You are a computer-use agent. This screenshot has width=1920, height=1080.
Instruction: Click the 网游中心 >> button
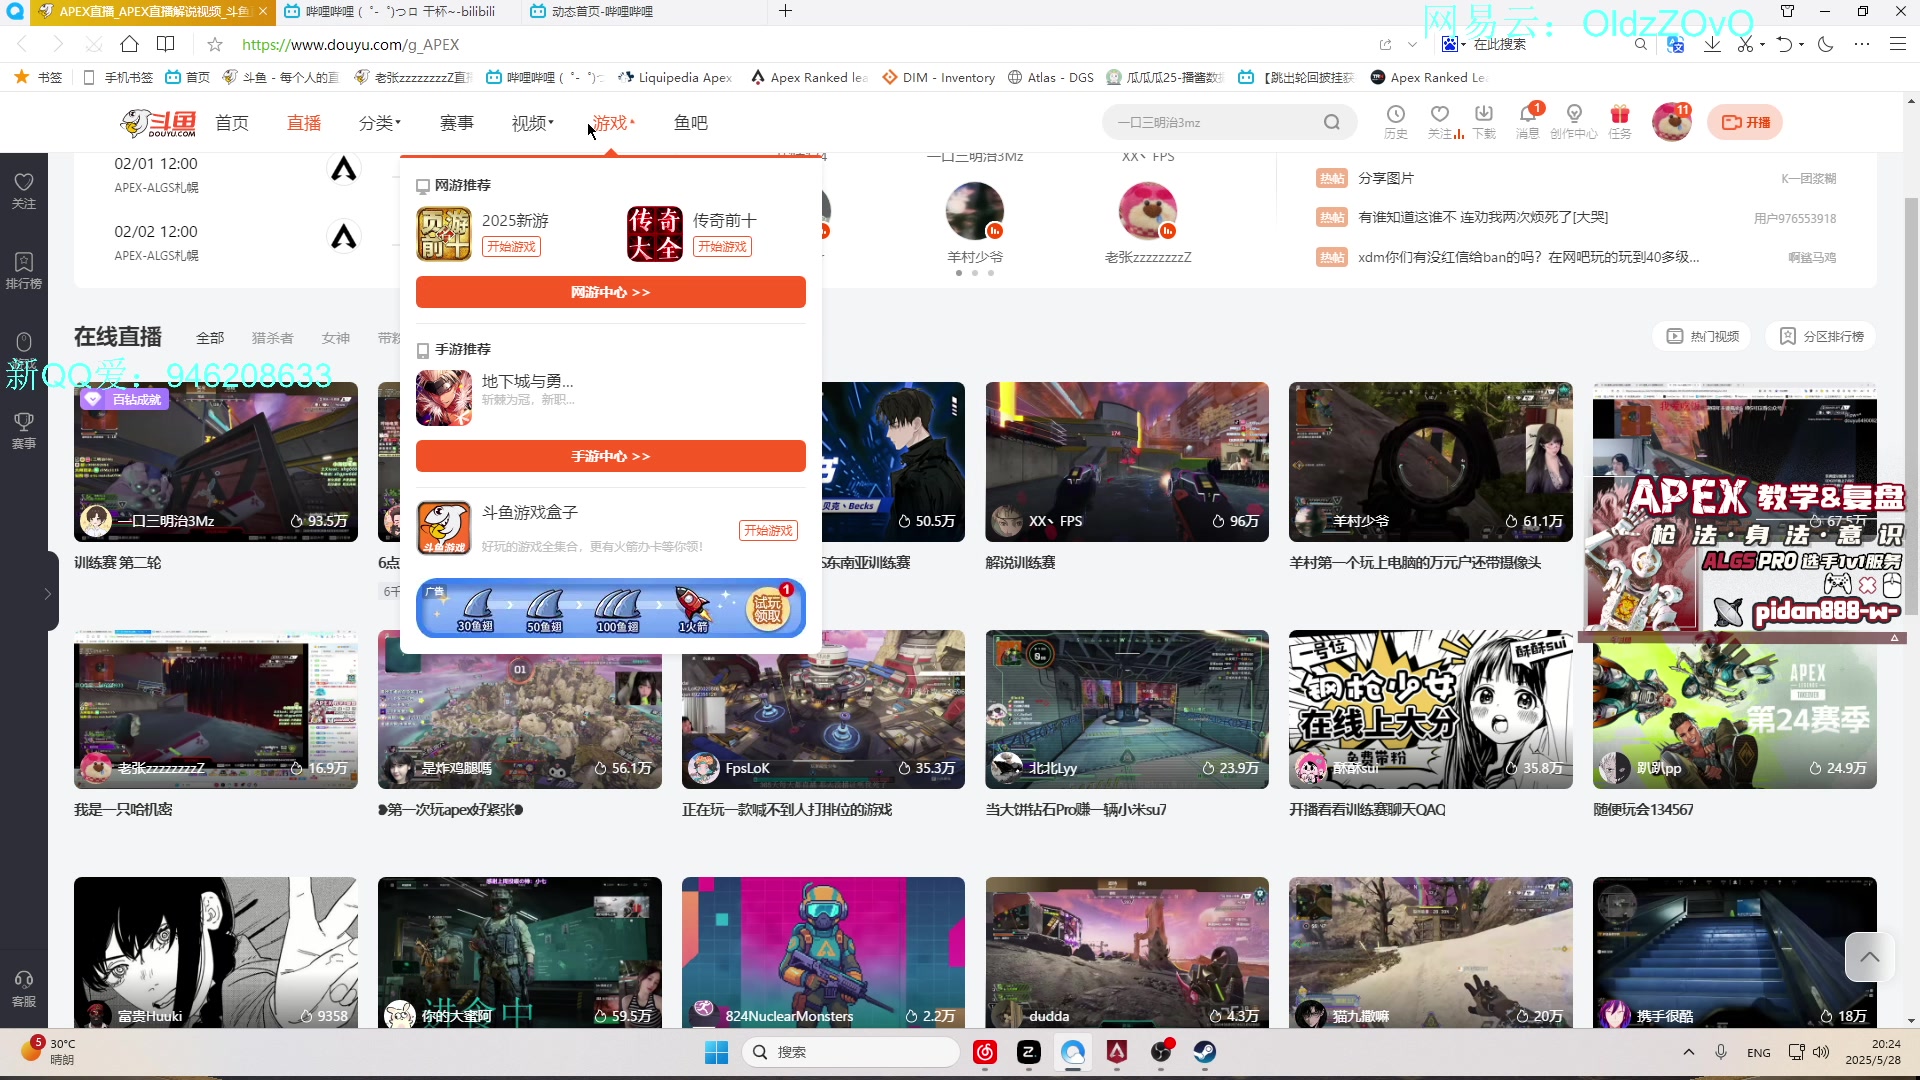(610, 292)
